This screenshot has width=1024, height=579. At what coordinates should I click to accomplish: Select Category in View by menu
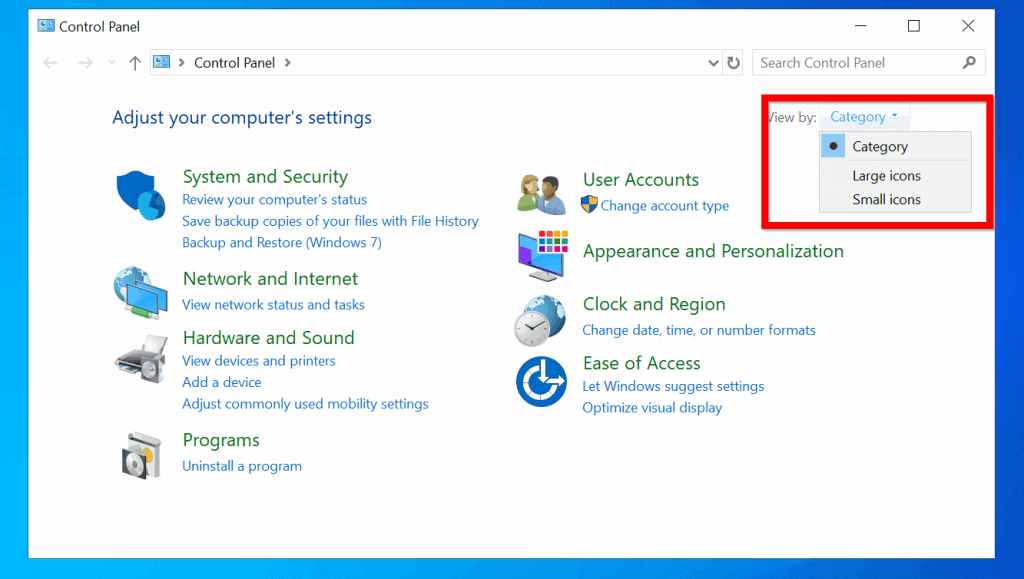(895, 146)
